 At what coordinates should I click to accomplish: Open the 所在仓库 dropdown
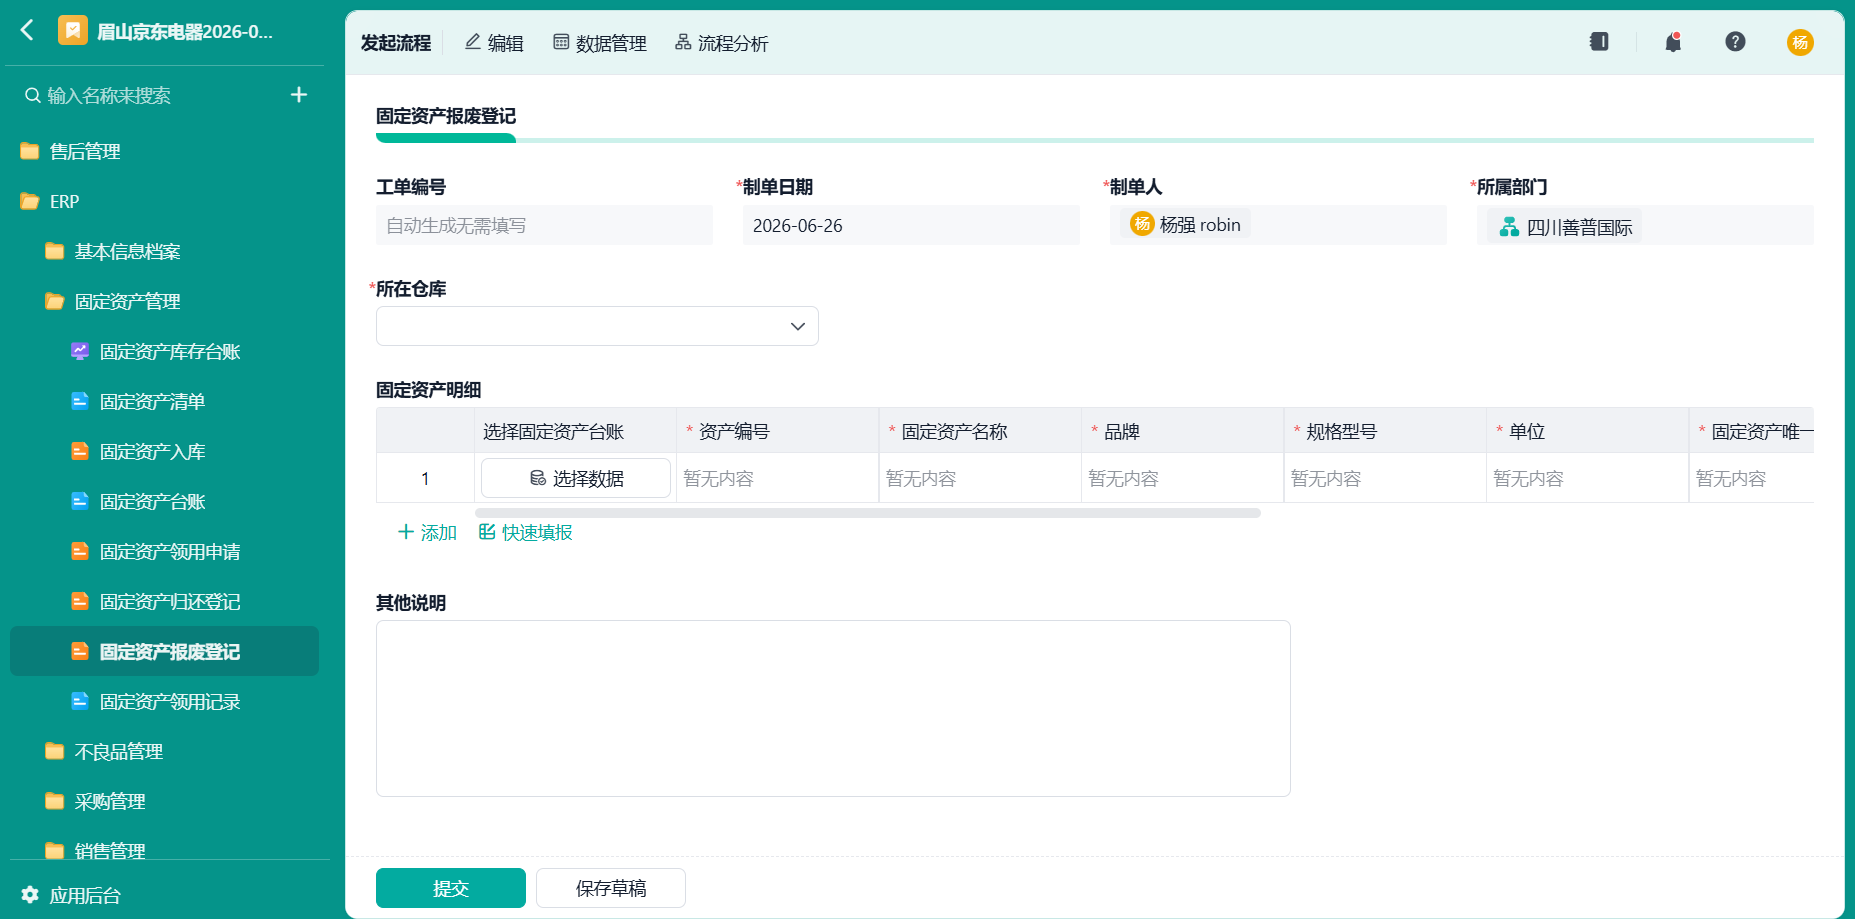click(x=597, y=326)
